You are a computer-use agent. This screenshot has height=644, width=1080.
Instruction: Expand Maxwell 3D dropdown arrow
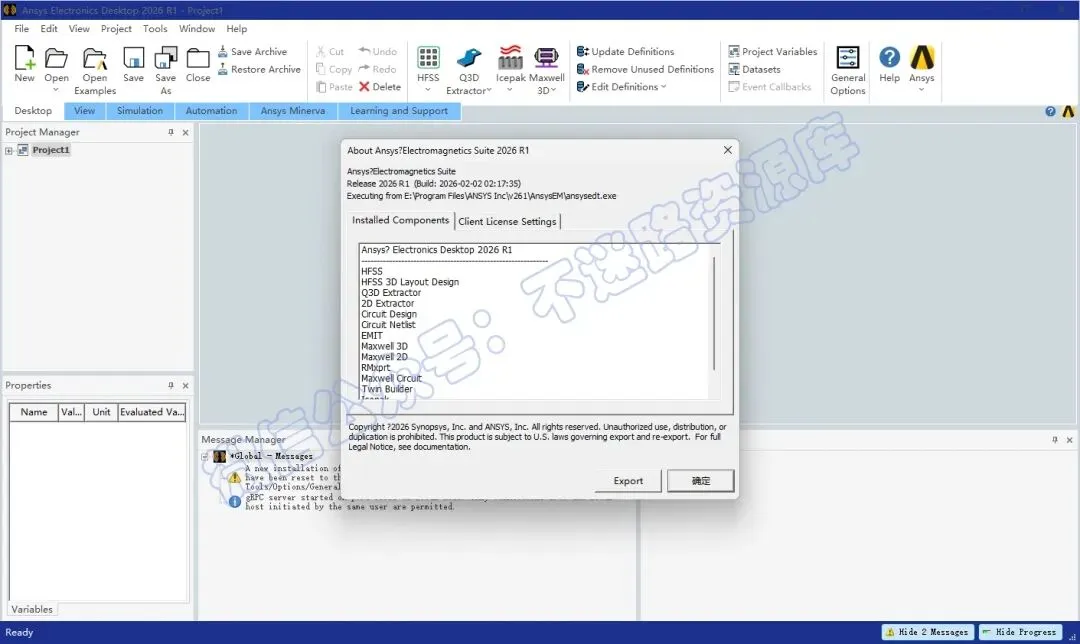tap(553, 90)
